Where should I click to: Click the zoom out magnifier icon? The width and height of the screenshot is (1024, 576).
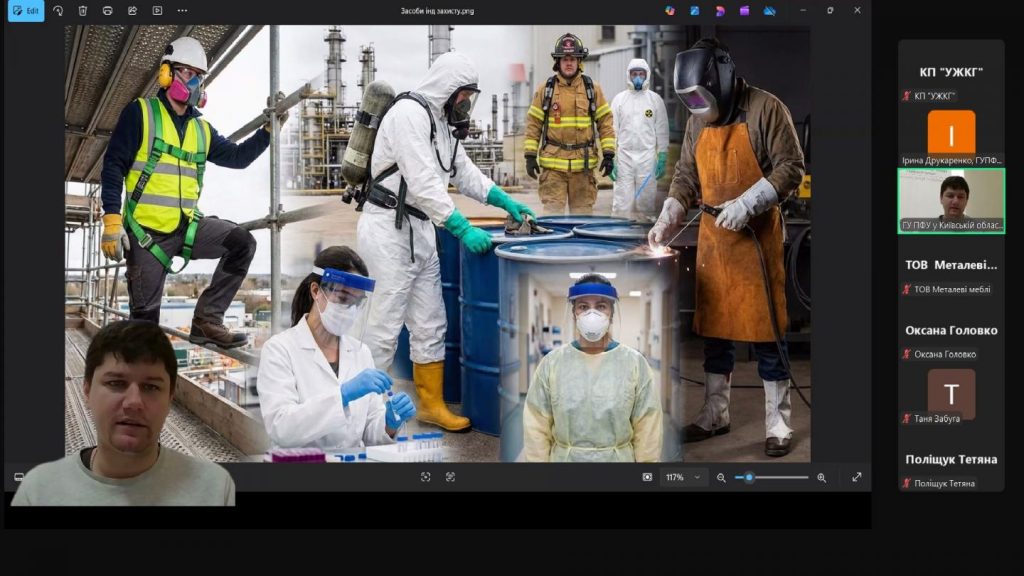(721, 477)
